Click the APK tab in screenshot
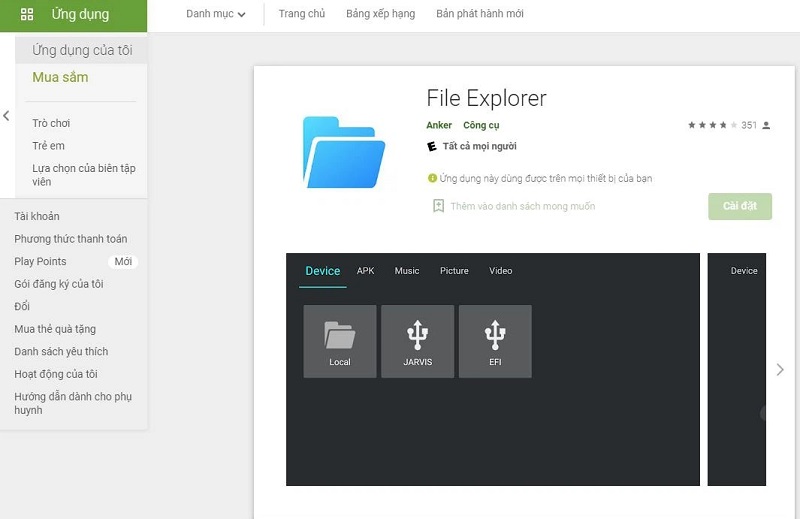 [365, 271]
